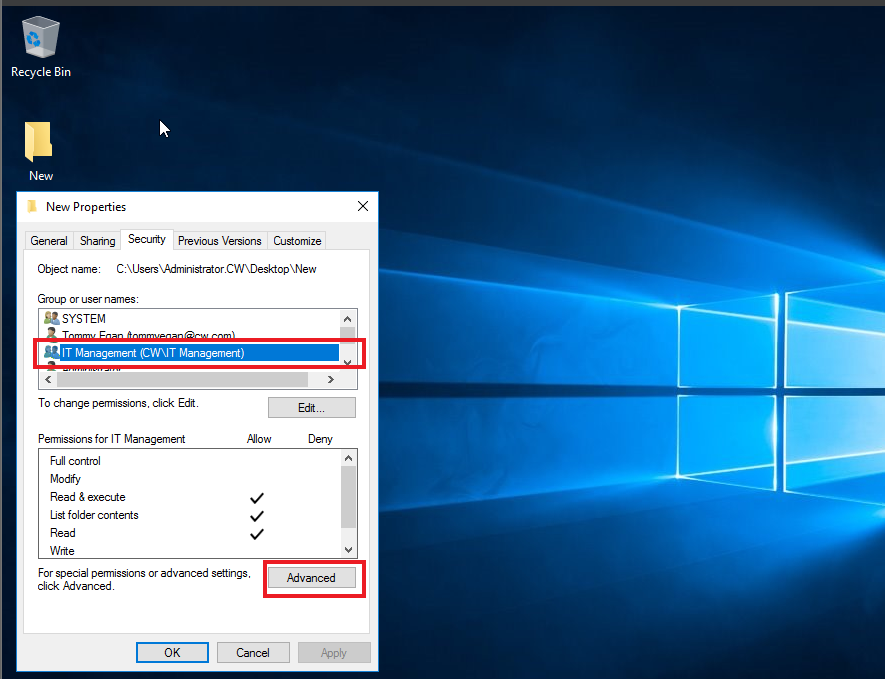Confirm the dialog with OK
The height and width of the screenshot is (679, 885).
pyautogui.click(x=172, y=652)
